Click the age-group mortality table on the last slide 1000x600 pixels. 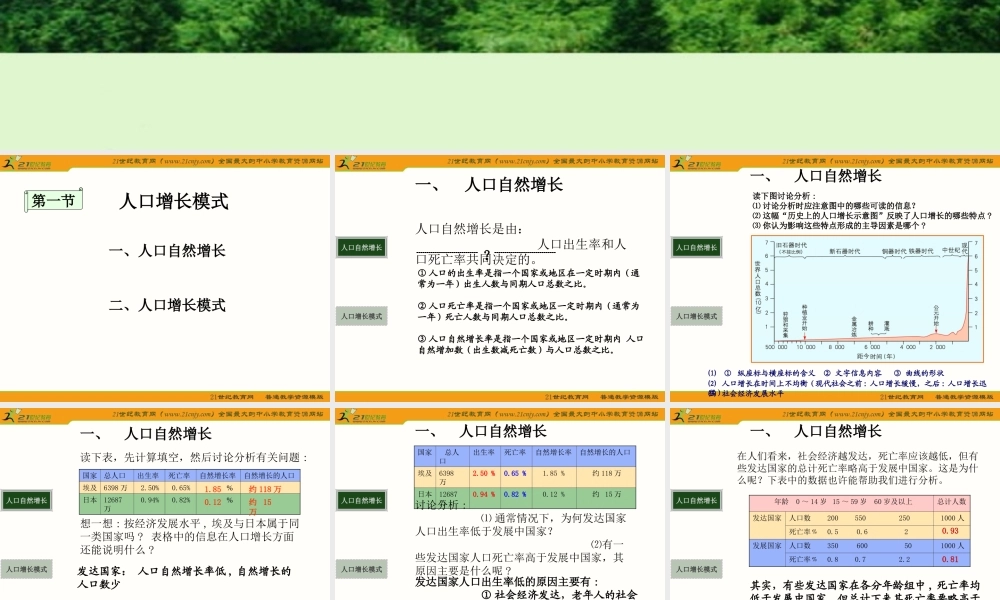point(860,530)
